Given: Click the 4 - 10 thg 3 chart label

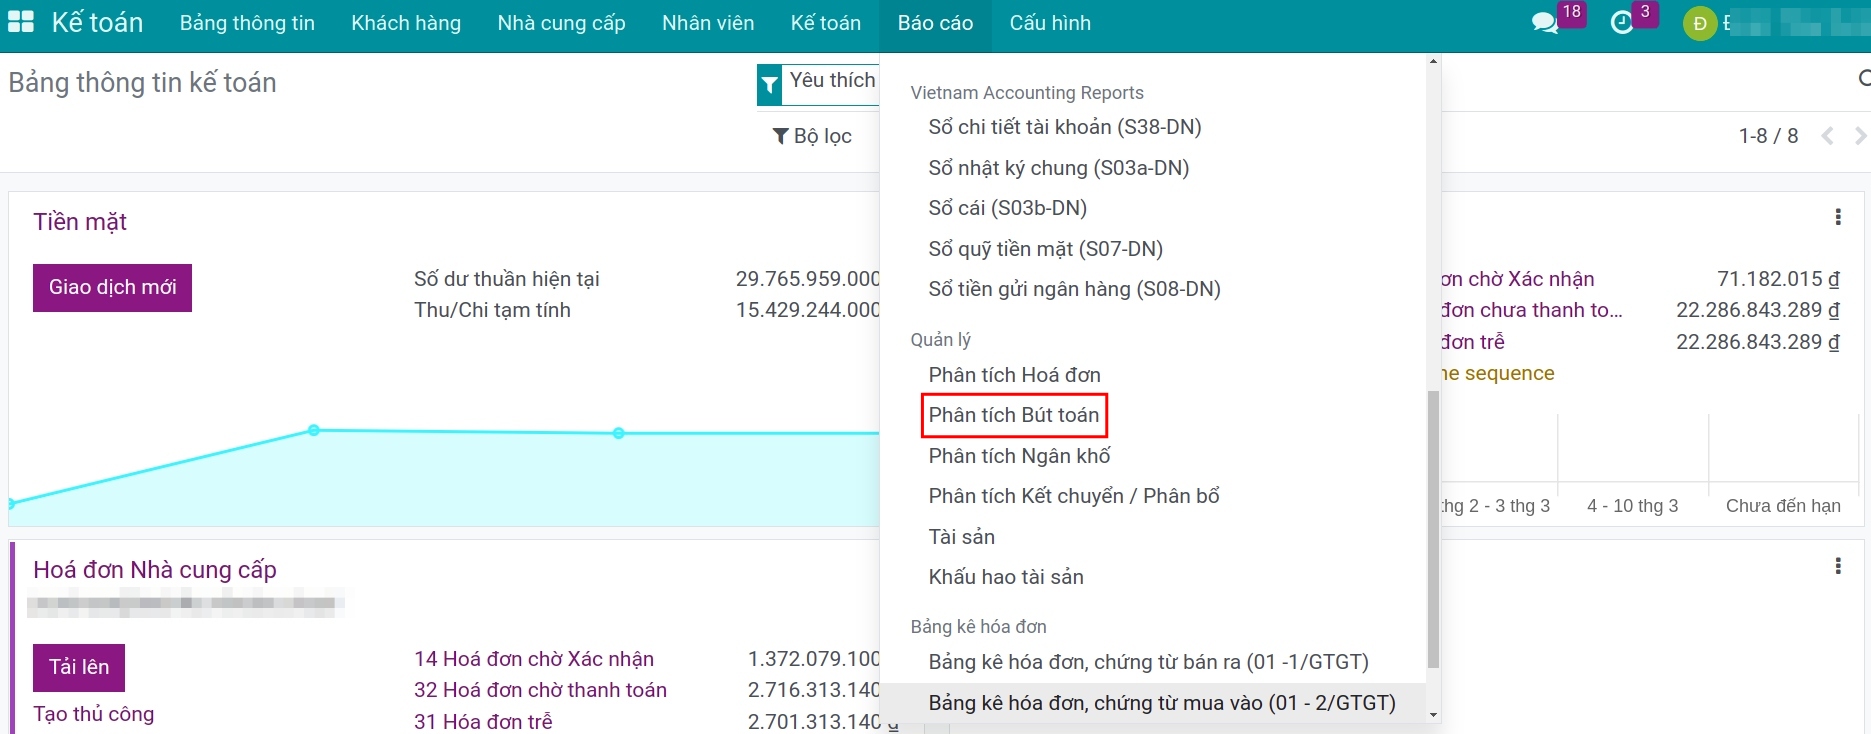Looking at the screenshot, I should point(1632,506).
